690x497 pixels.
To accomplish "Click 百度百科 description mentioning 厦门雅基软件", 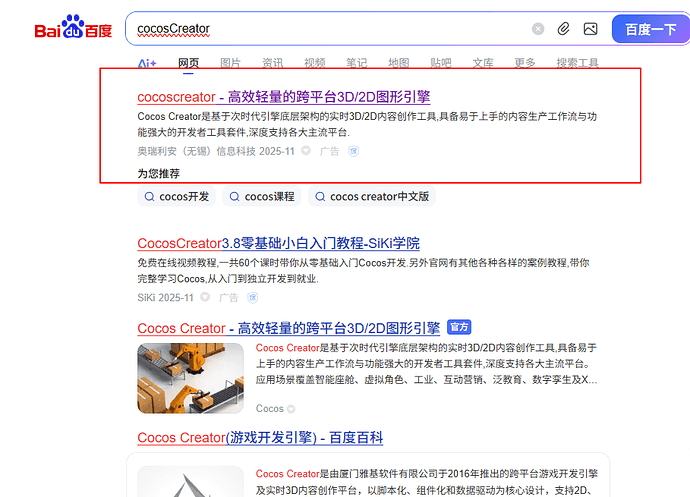I will [x=426, y=482].
